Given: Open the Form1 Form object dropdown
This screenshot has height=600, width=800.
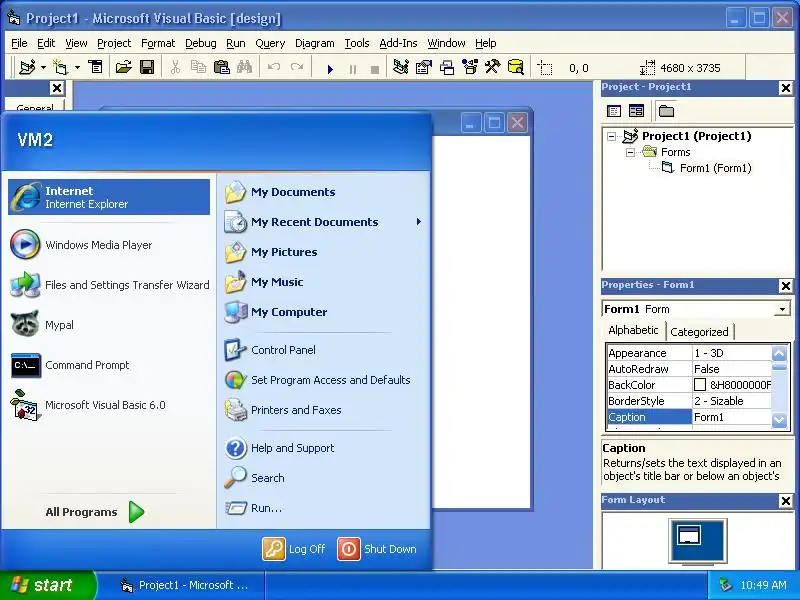Looking at the screenshot, I should (782, 309).
